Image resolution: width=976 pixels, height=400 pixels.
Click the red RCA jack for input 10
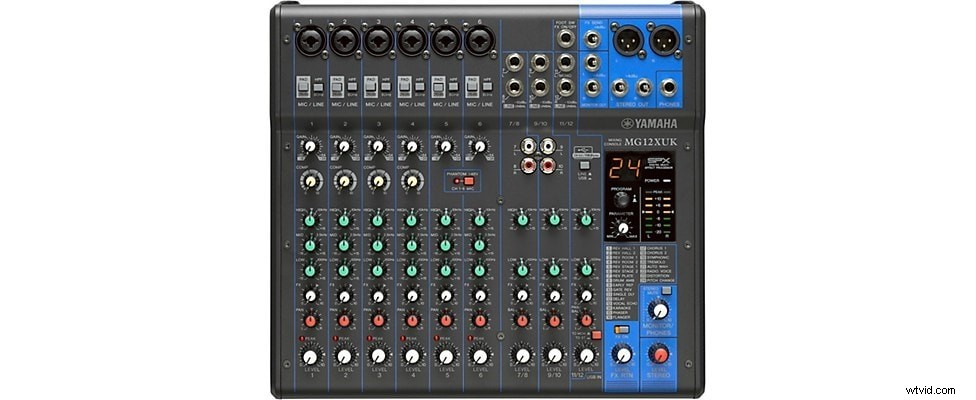click(x=548, y=165)
